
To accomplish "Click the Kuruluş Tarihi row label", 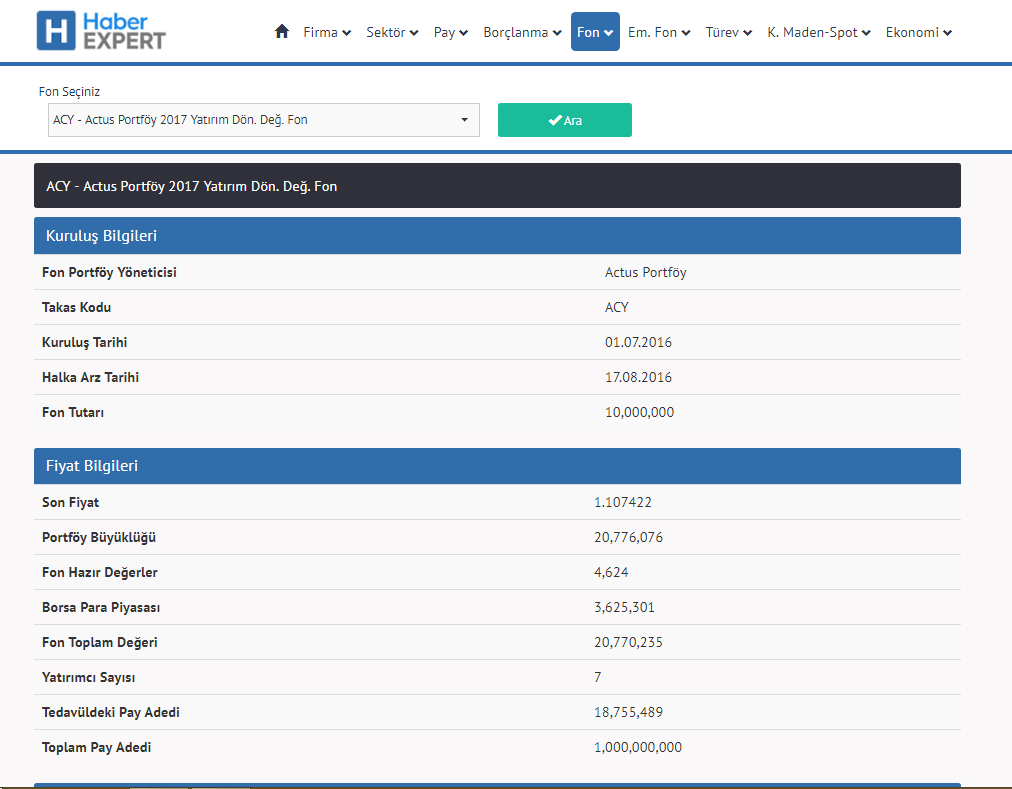I will pyautogui.click(x=85, y=342).
